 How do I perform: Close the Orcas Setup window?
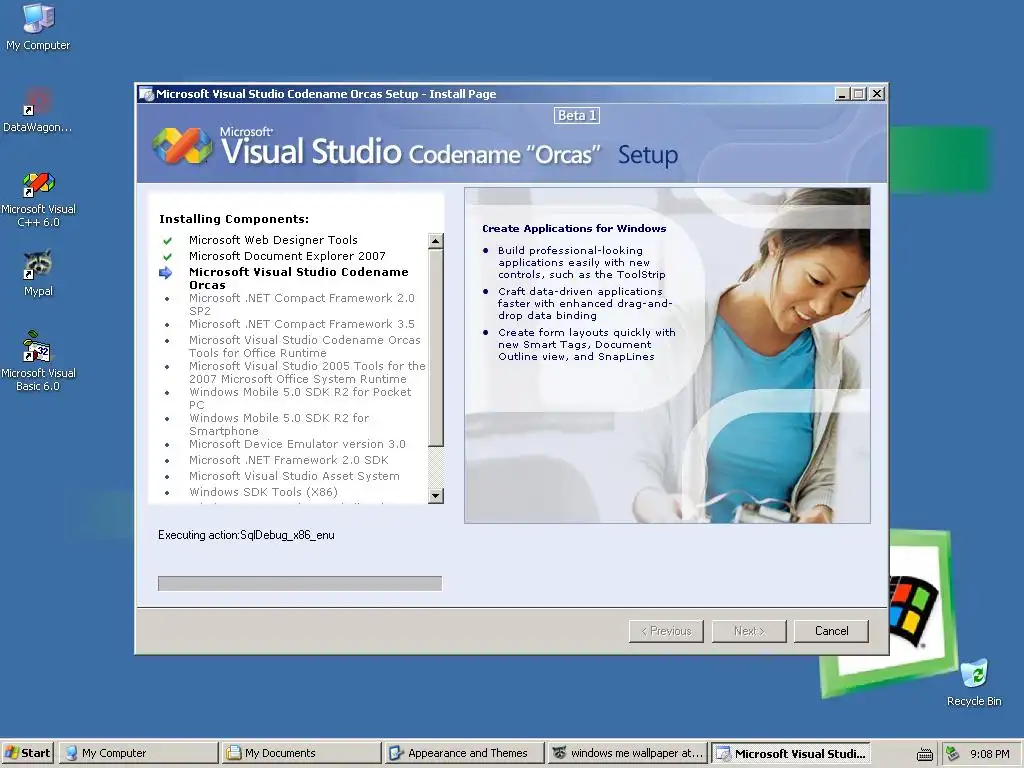coord(877,94)
